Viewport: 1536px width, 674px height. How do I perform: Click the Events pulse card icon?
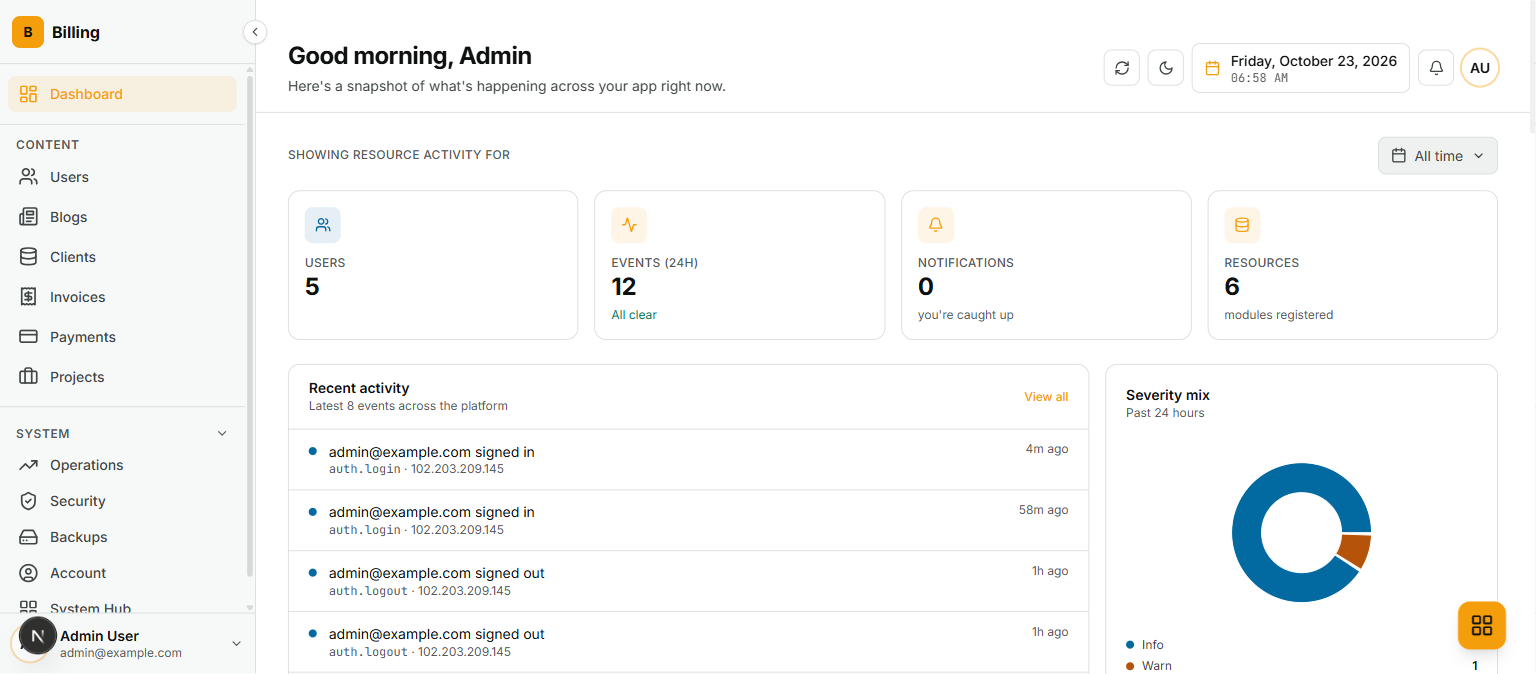629,225
